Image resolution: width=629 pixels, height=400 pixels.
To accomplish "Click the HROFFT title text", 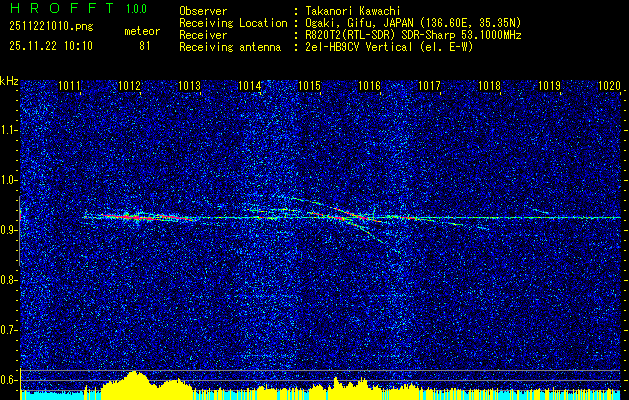I will [x=62, y=8].
